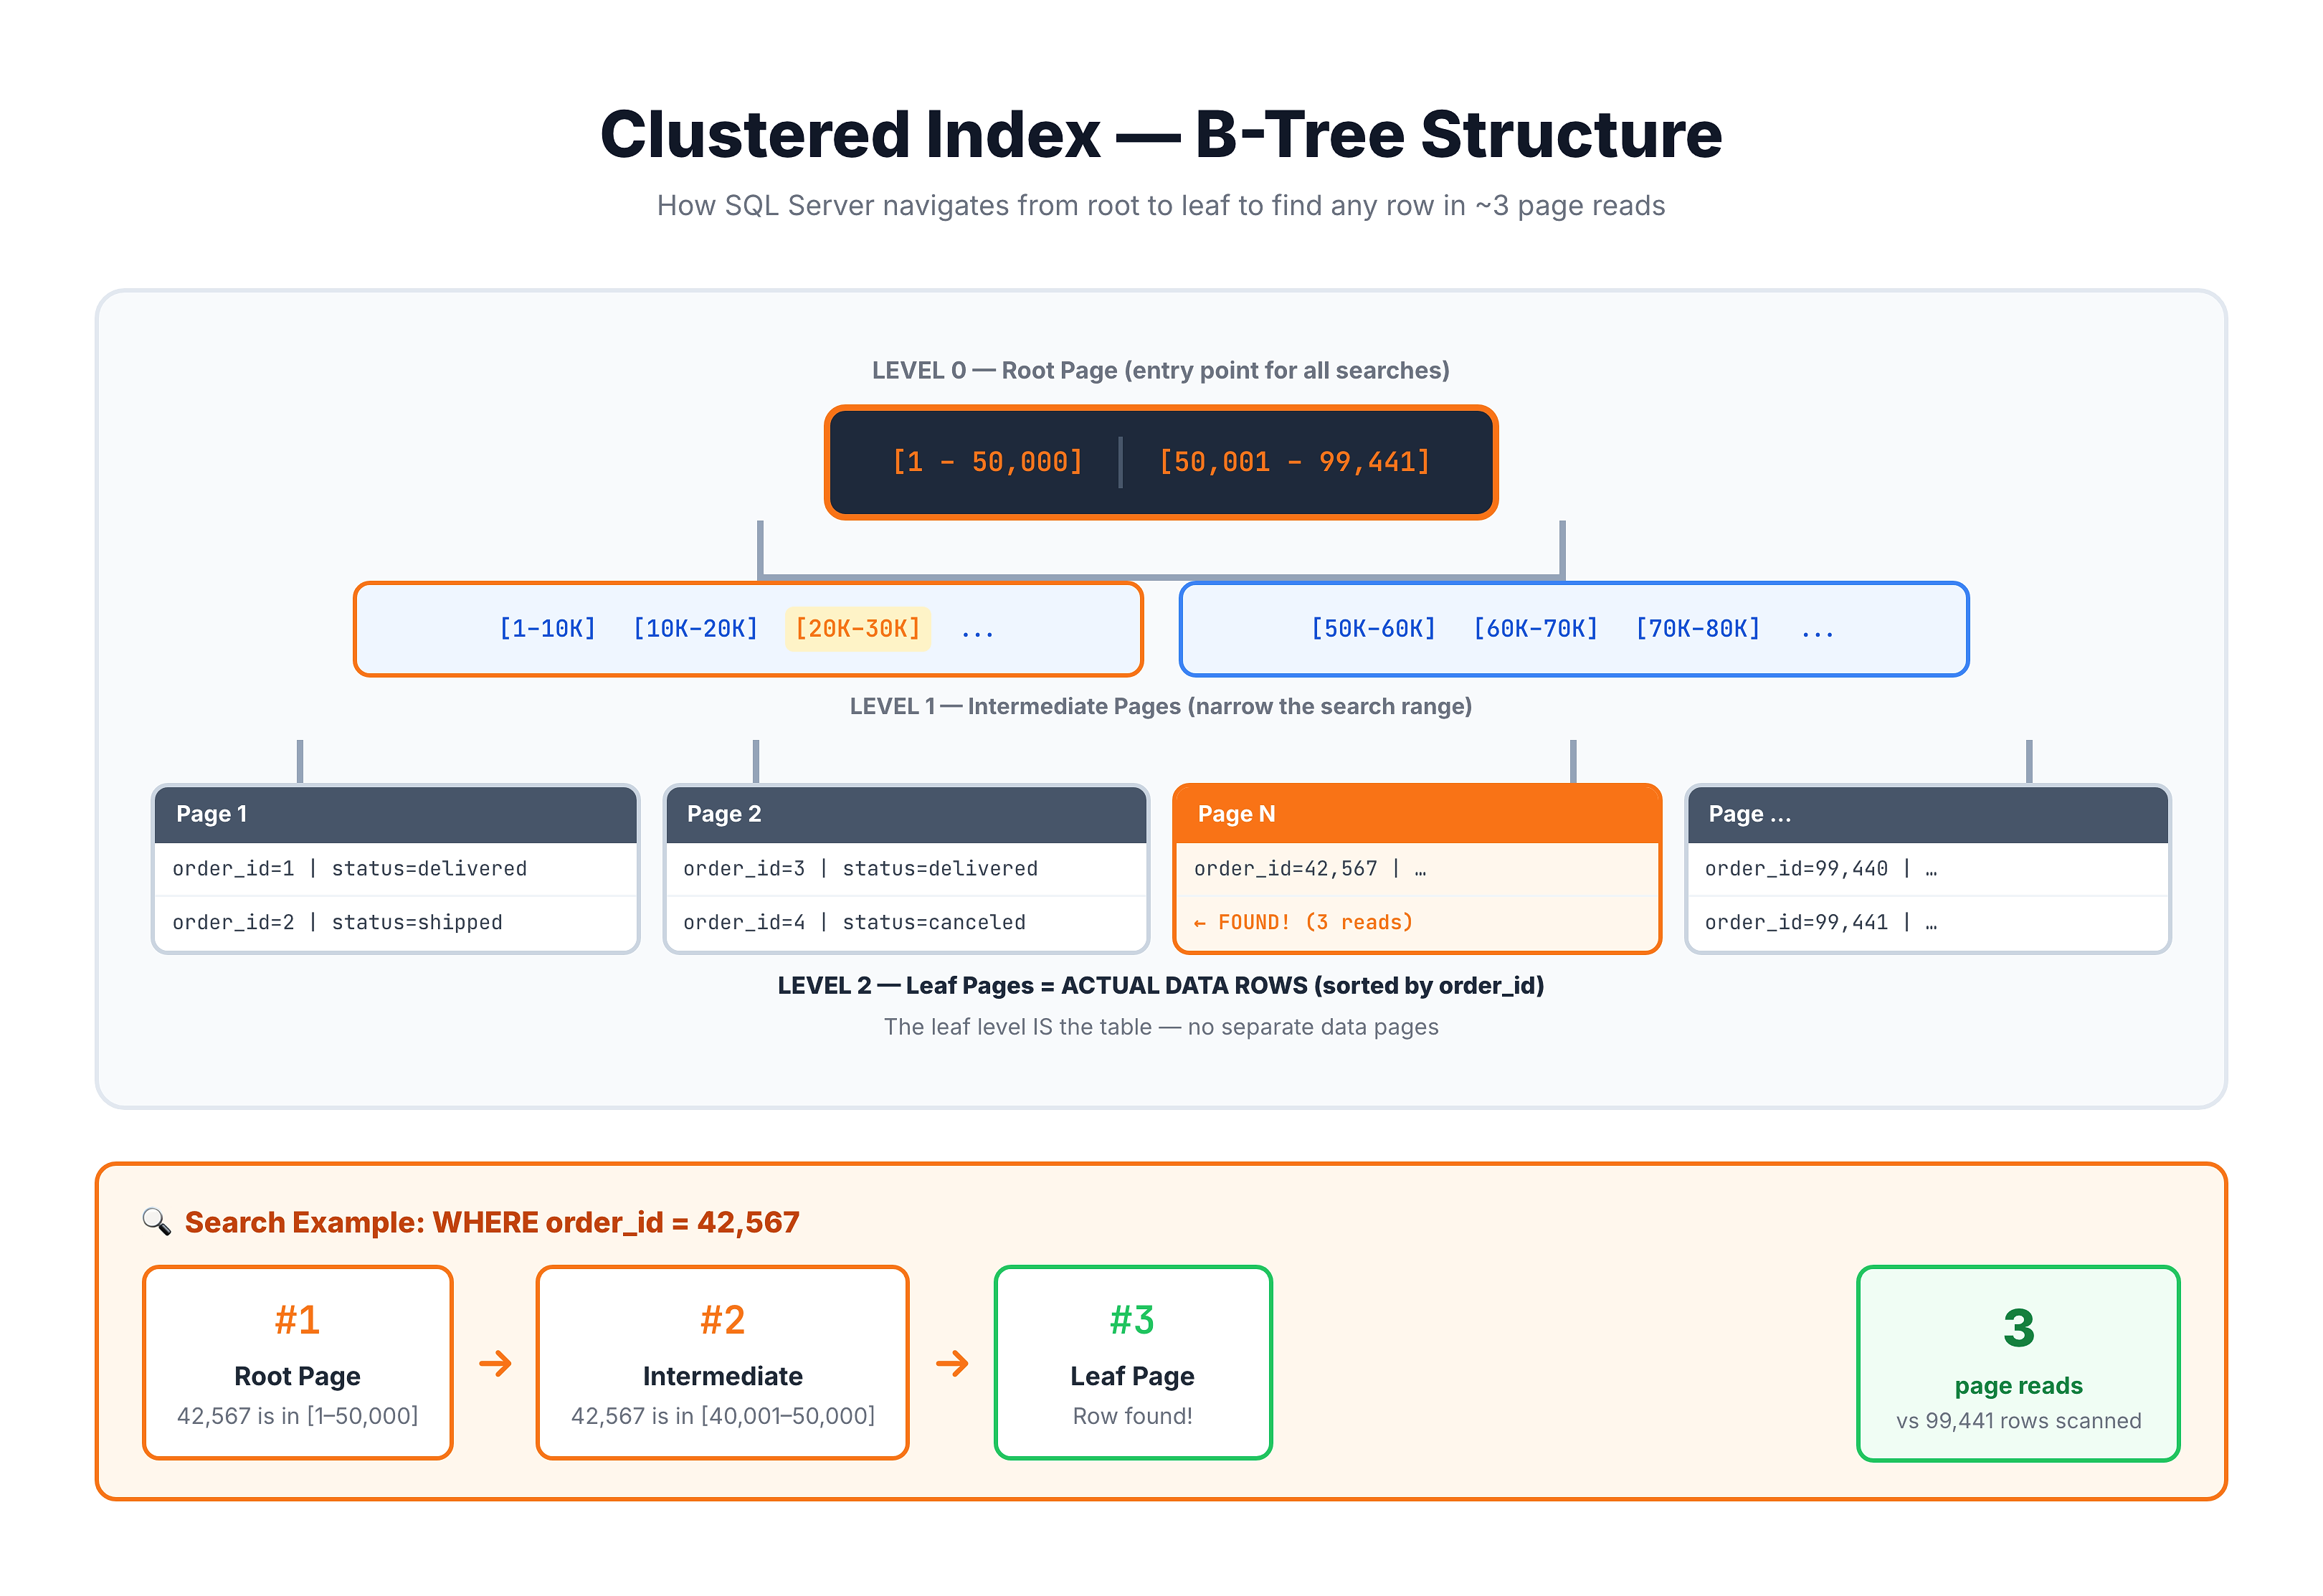Click the '42,567 is in [40,001–50,000]' text
This screenshot has width=2323, height=1596.
(723, 1416)
